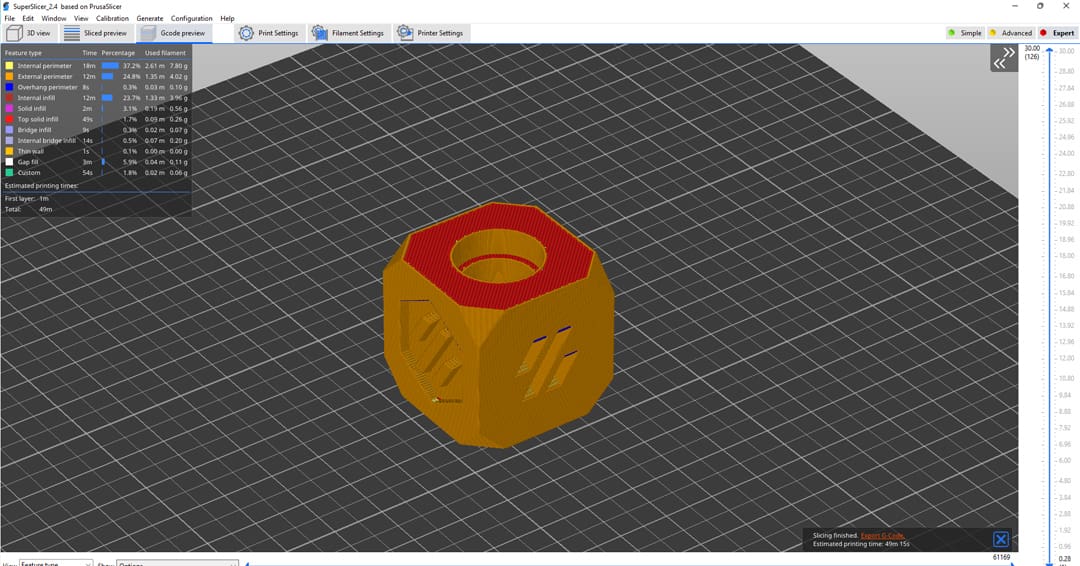Open the Edit menu
This screenshot has height=566, width=1080.
tap(28, 19)
